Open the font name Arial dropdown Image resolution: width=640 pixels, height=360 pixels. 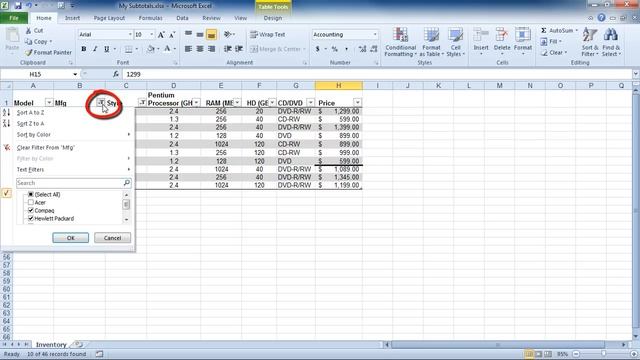click(x=130, y=35)
